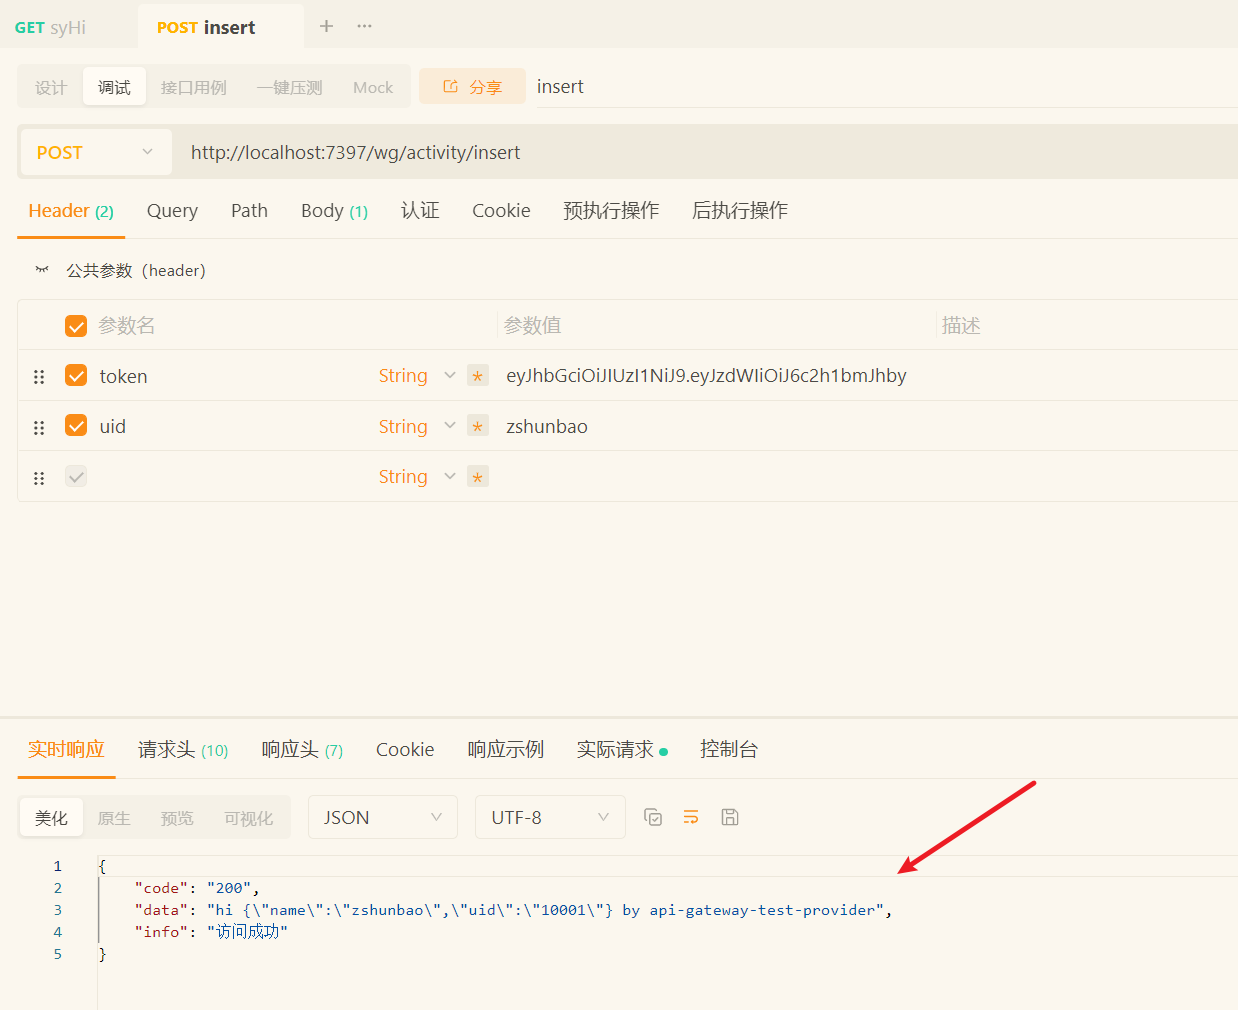
Task: Uncheck the uid header checkbox
Action: pos(76,426)
